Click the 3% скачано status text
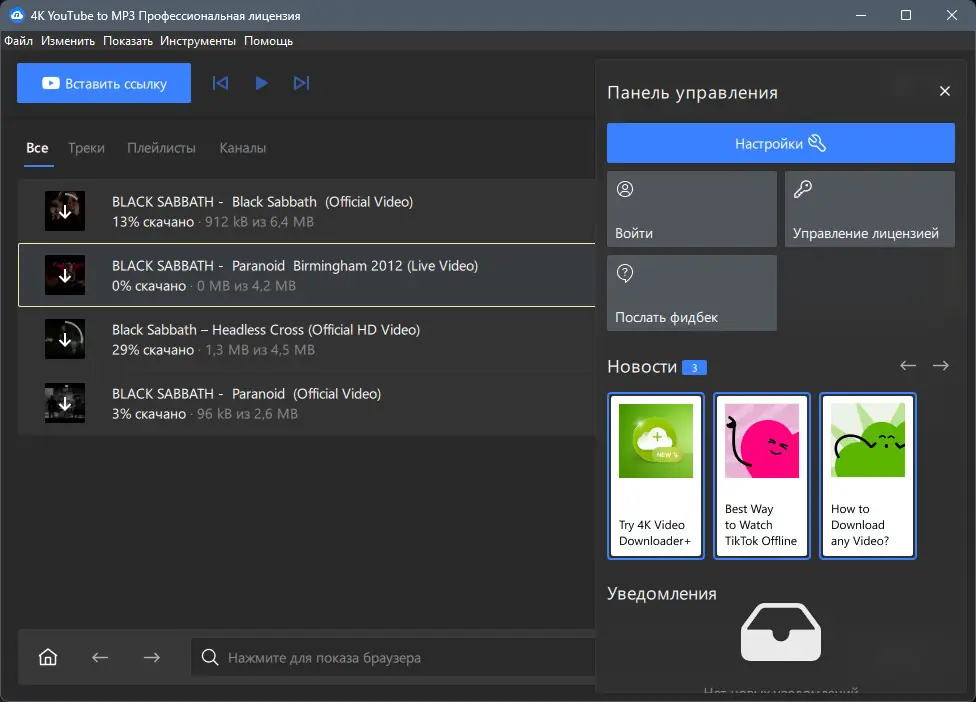Image resolution: width=976 pixels, height=702 pixels. pos(149,414)
